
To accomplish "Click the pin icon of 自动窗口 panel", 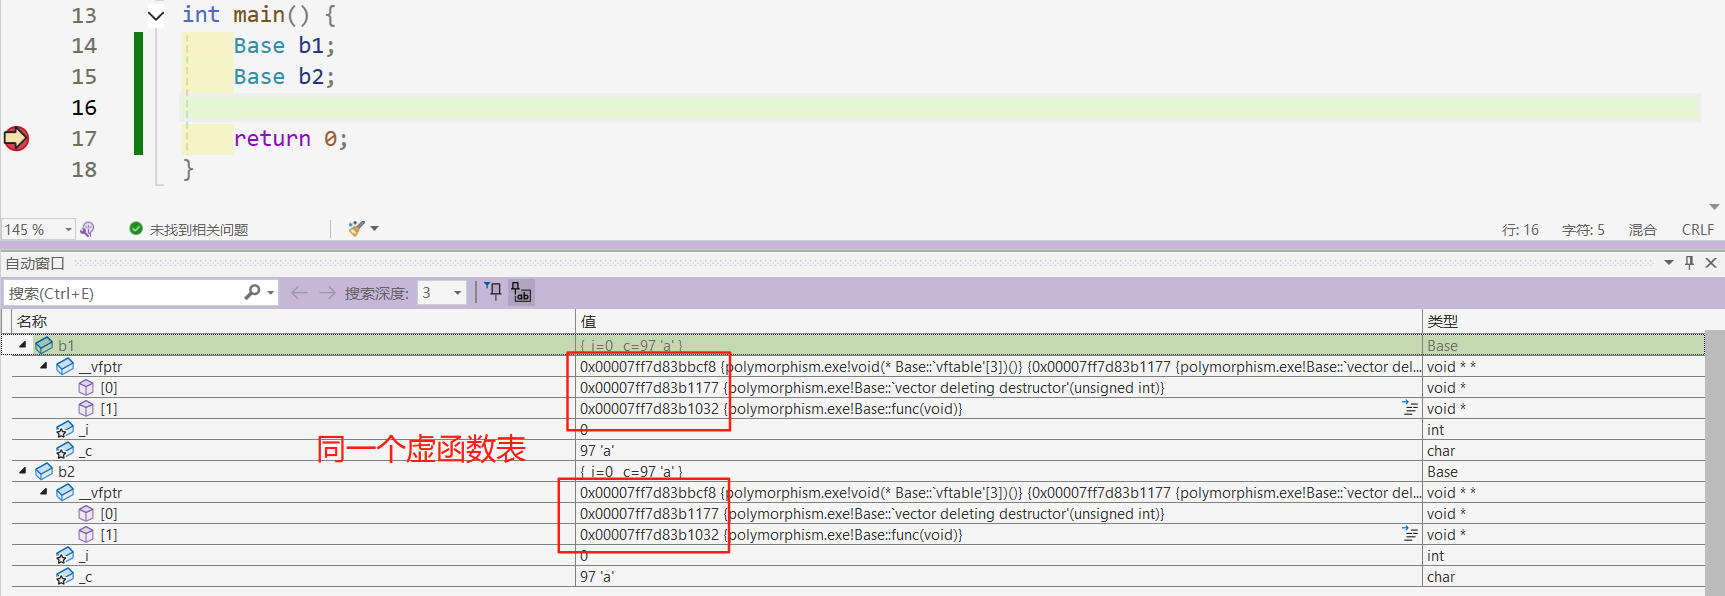I will tap(1690, 263).
